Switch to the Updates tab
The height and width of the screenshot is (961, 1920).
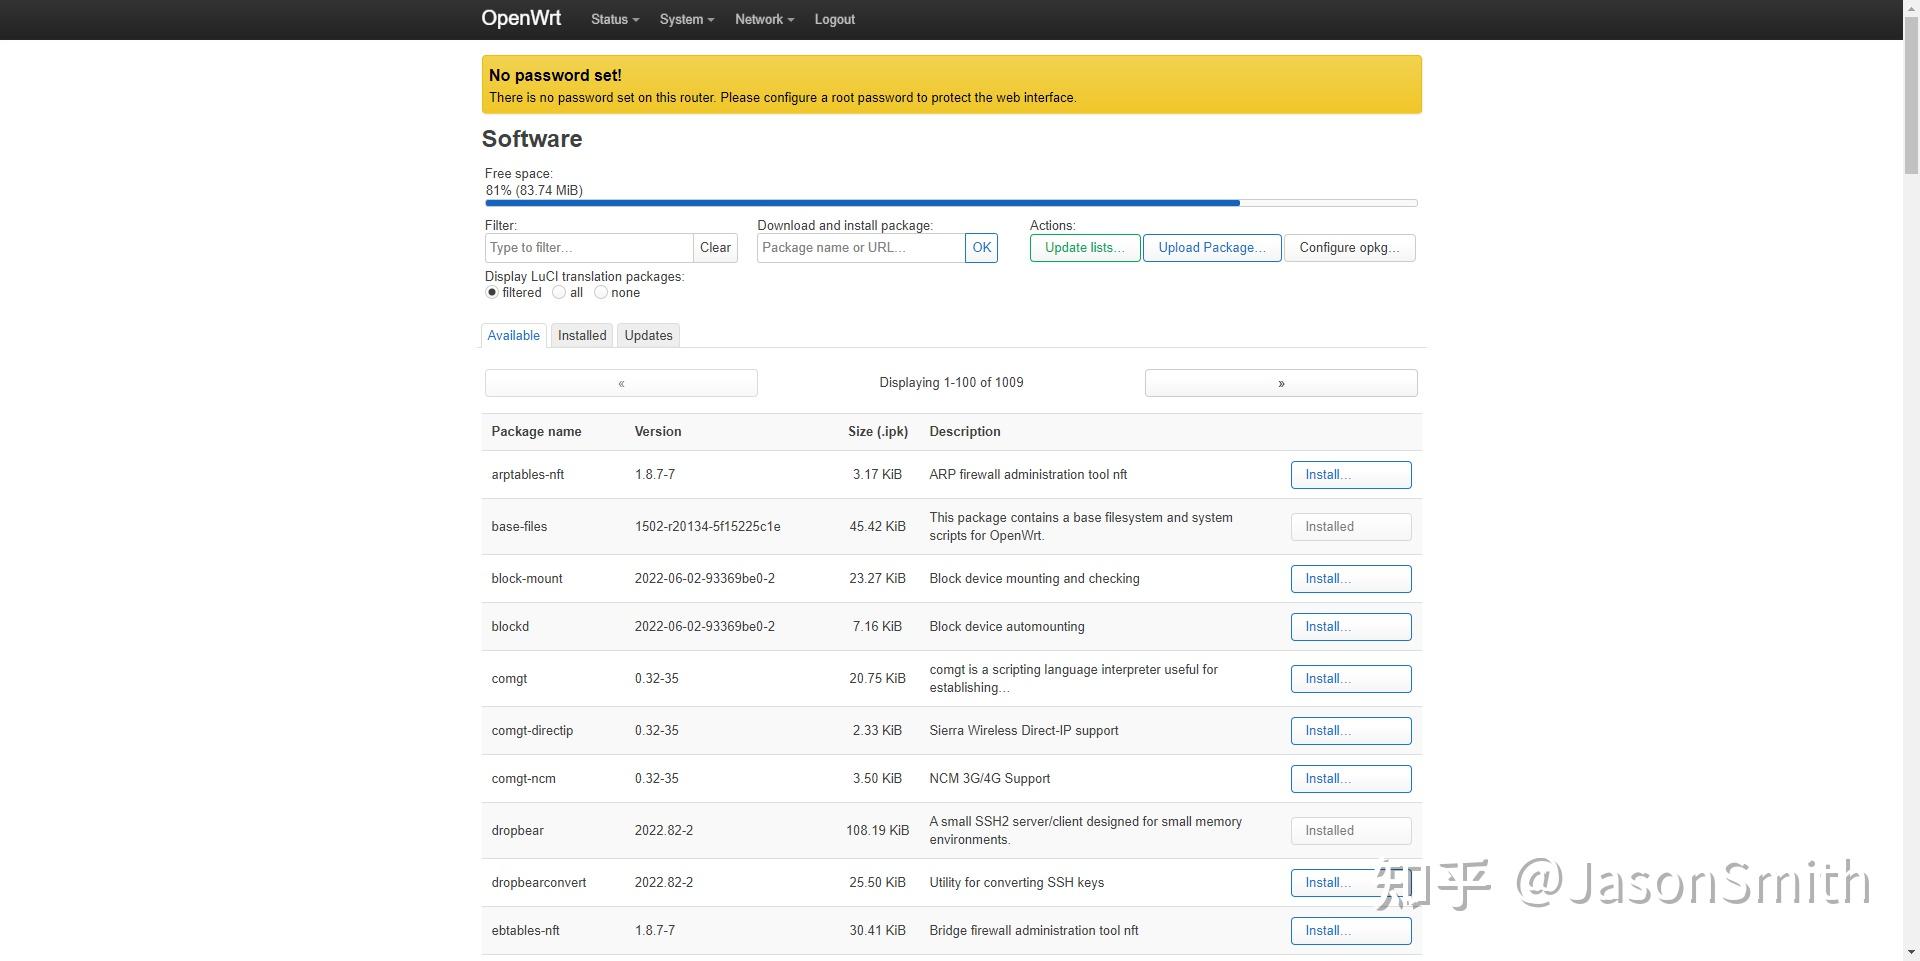point(648,335)
